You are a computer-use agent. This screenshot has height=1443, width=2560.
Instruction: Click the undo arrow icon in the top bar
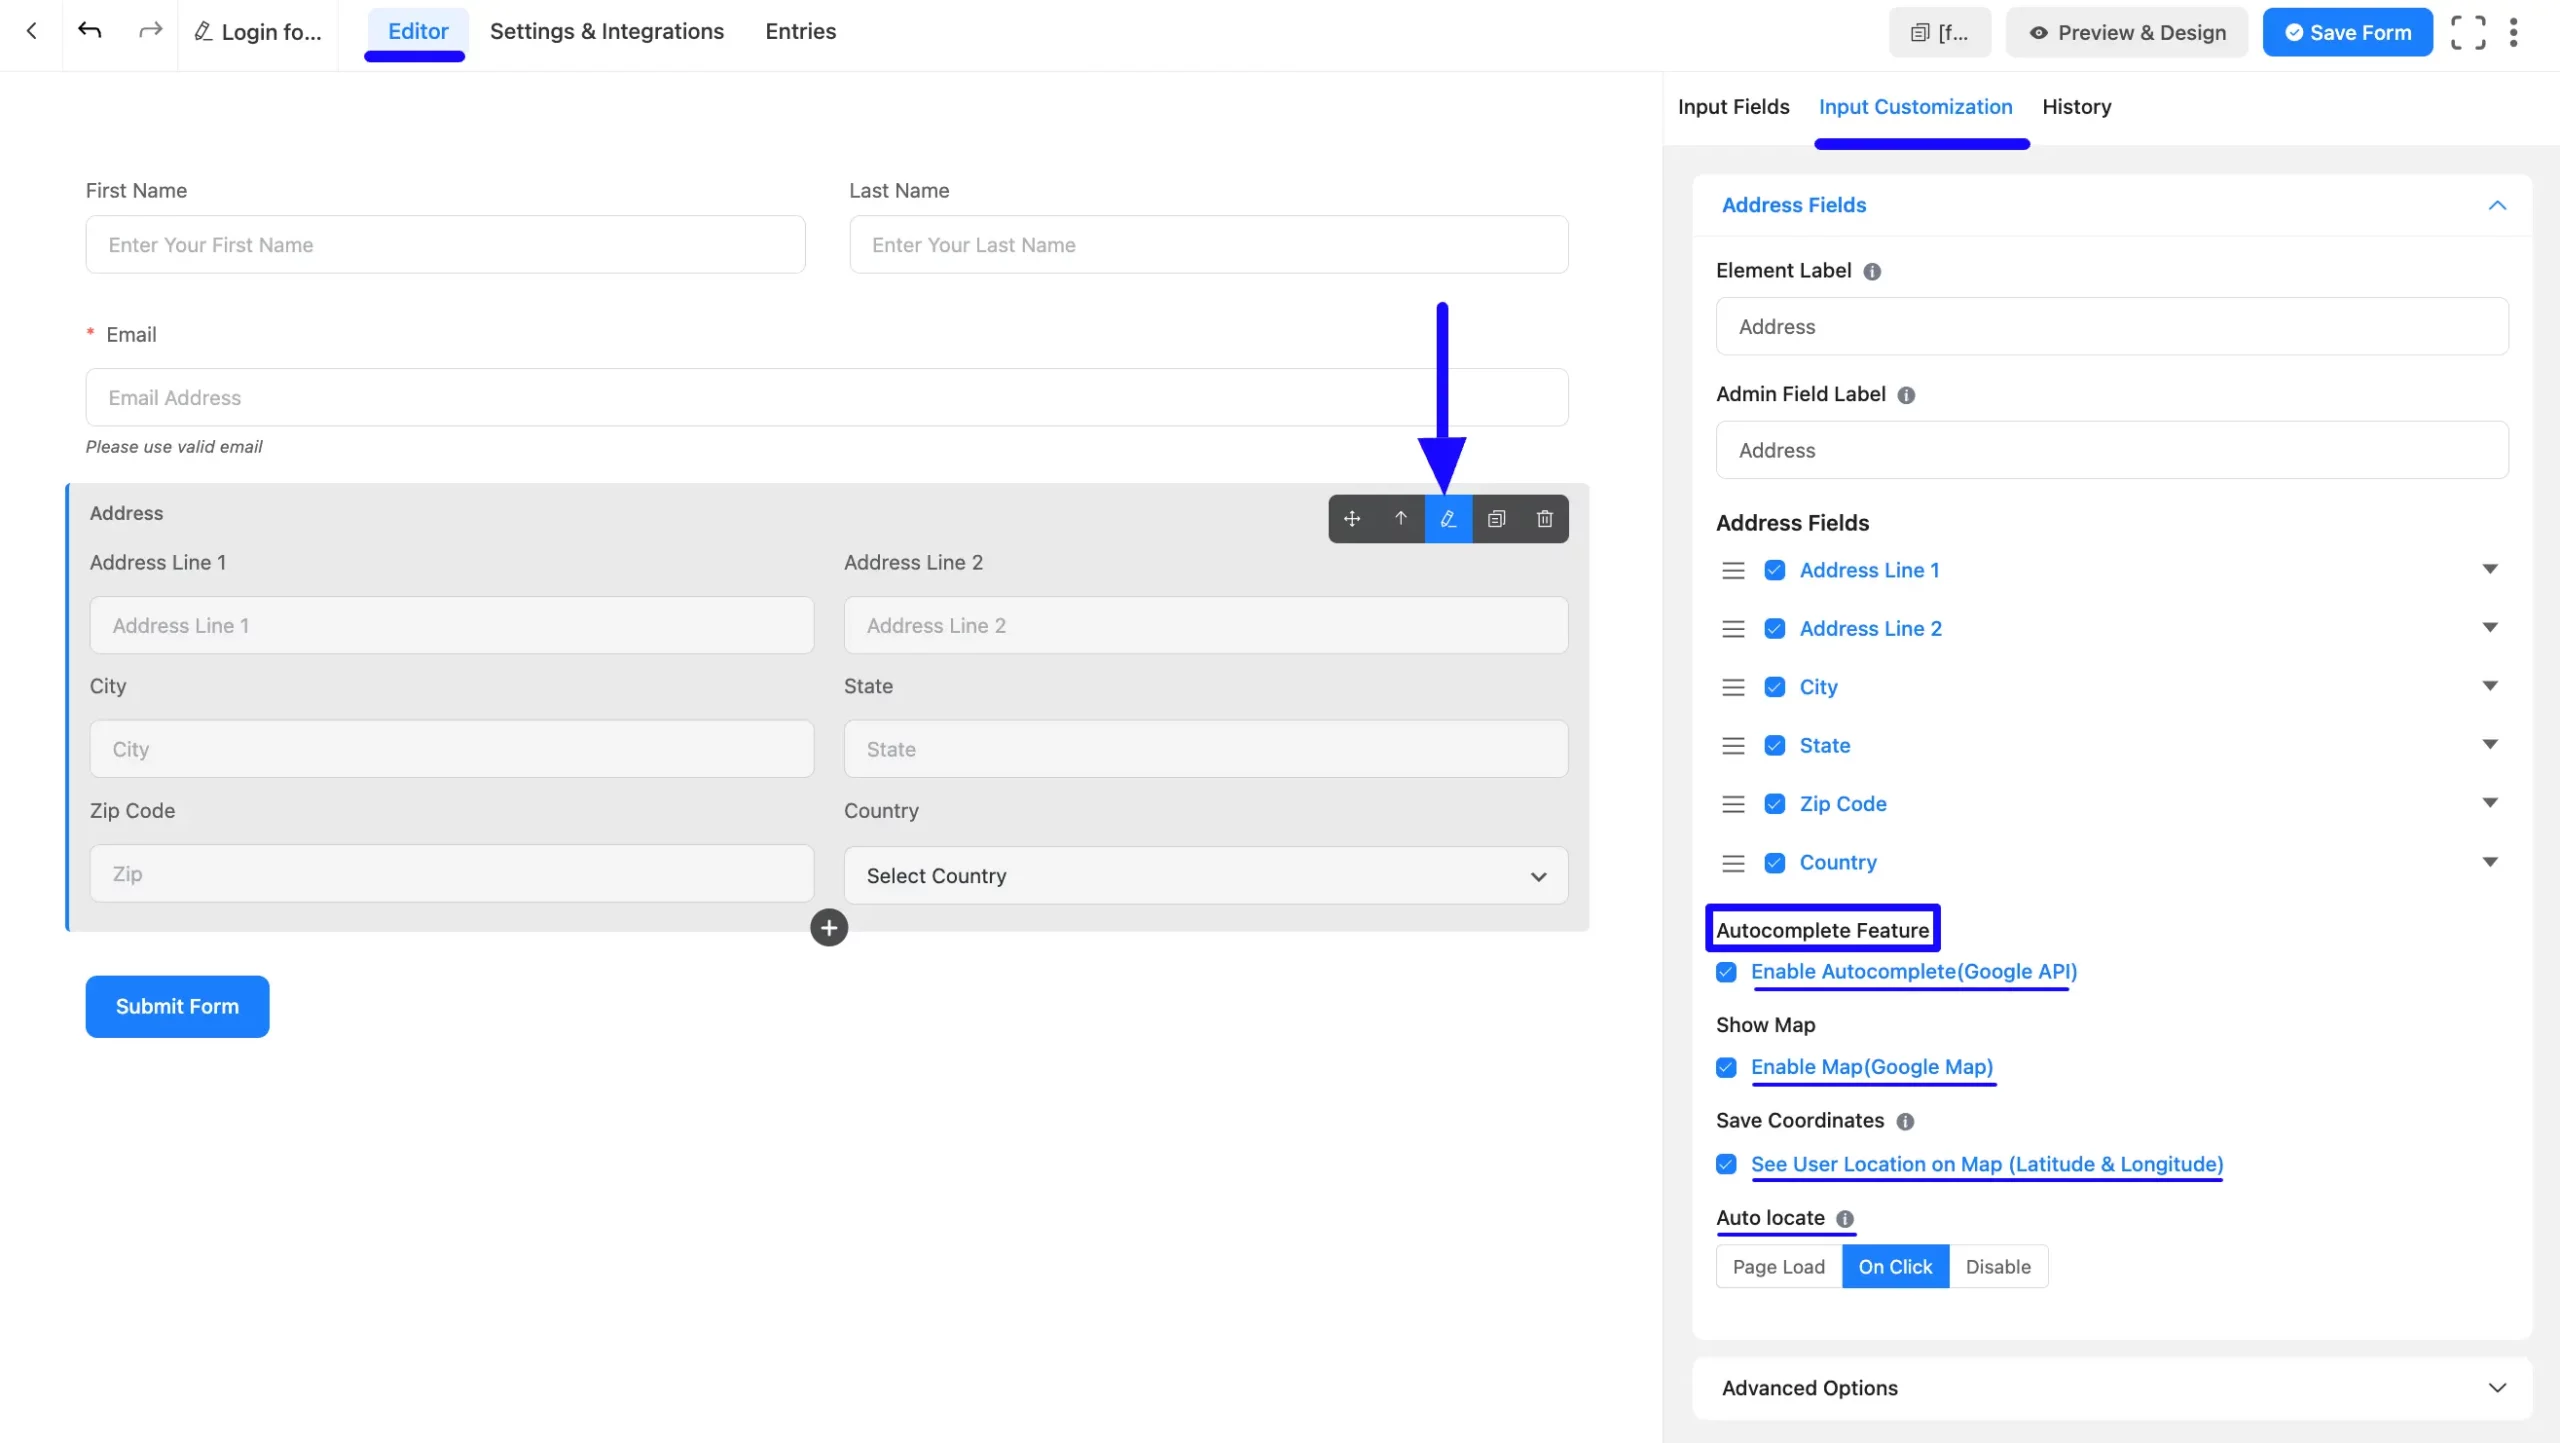click(x=89, y=31)
